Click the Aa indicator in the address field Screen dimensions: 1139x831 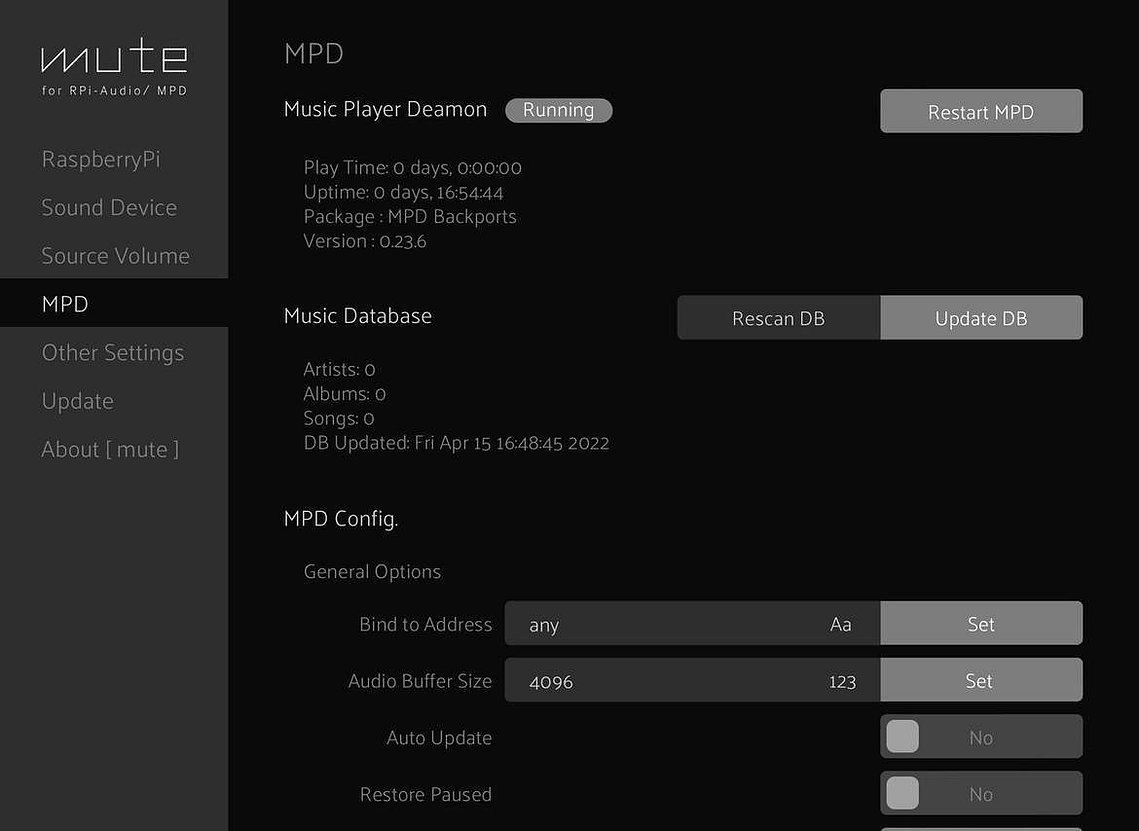(x=840, y=624)
